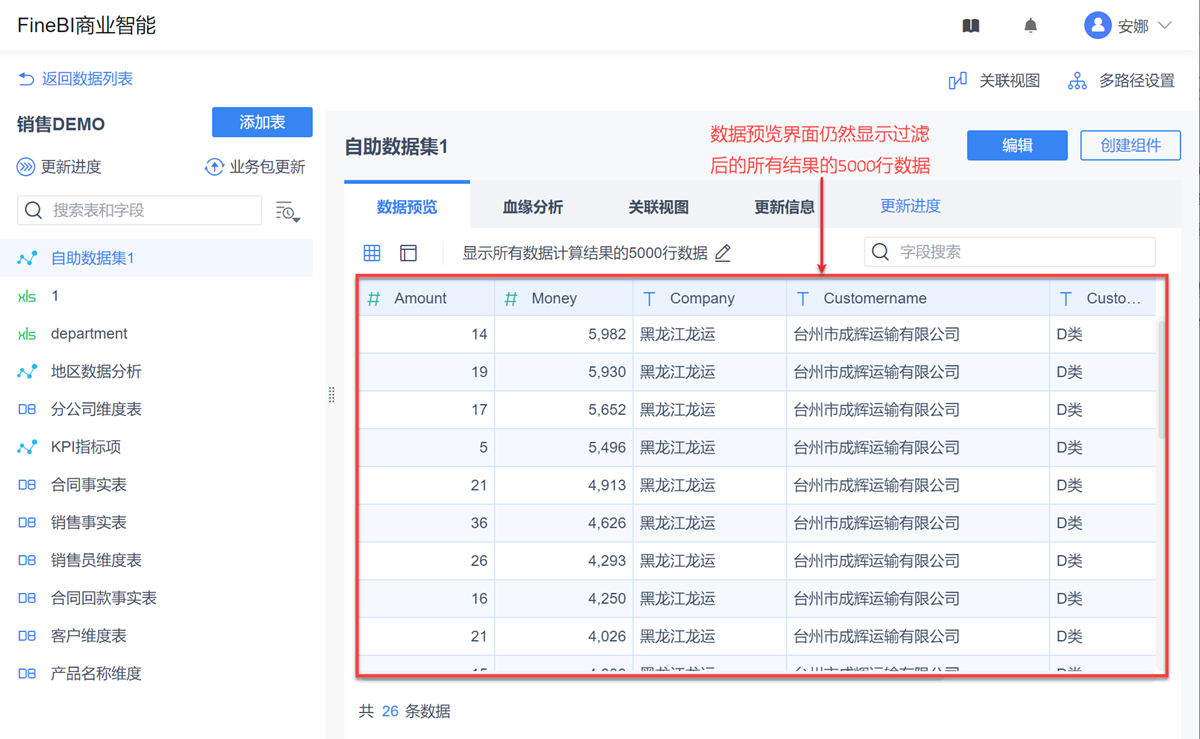
Task: Click the Money cell 4,913
Action: (x=564, y=485)
